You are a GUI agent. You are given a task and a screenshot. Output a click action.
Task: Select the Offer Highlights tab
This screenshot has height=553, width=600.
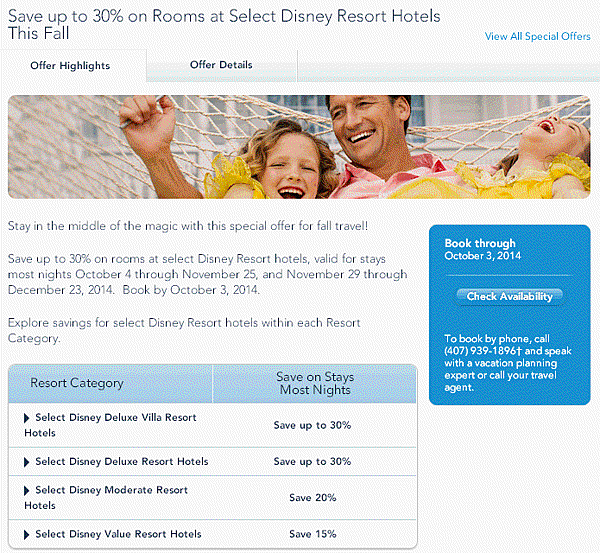click(x=70, y=66)
